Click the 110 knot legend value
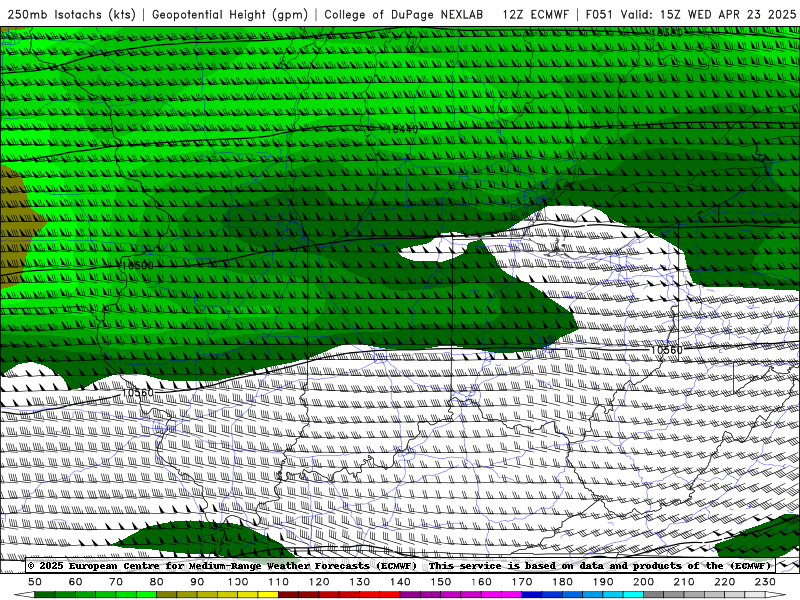The width and height of the screenshot is (800, 600). pyautogui.click(x=279, y=582)
